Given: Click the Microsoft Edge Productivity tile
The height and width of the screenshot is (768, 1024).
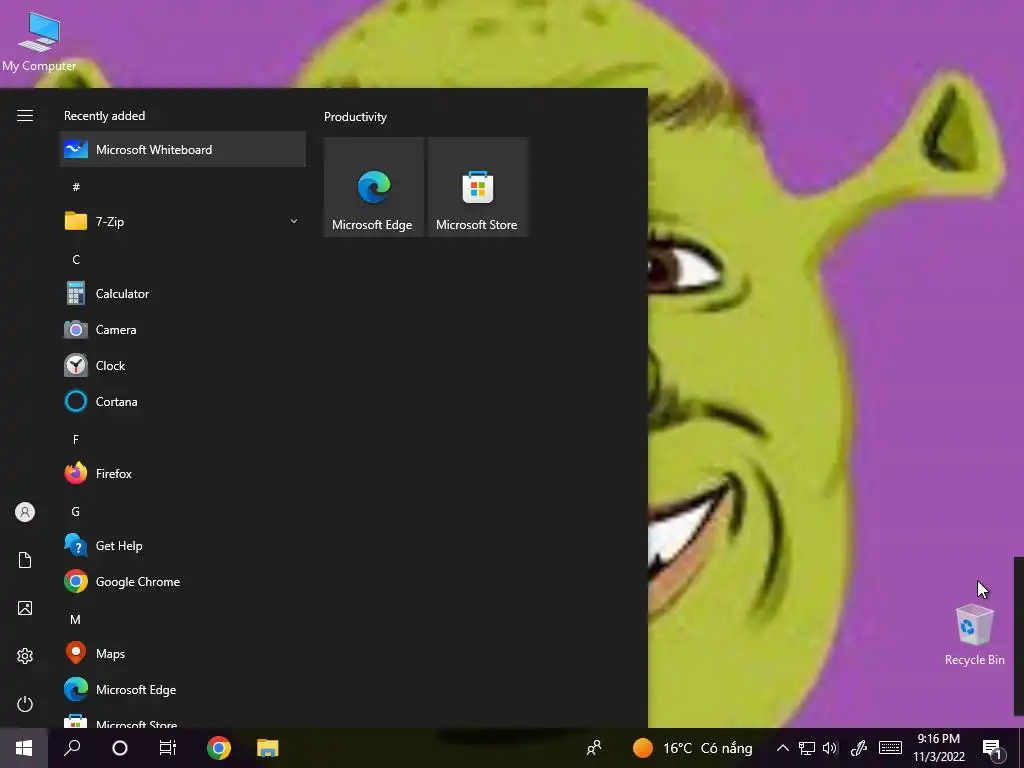Looking at the screenshot, I should [374, 187].
